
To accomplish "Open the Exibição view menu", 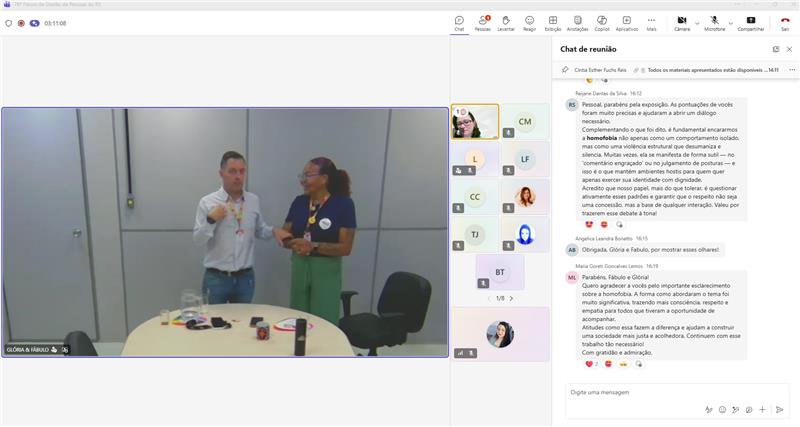I will click(x=552, y=22).
